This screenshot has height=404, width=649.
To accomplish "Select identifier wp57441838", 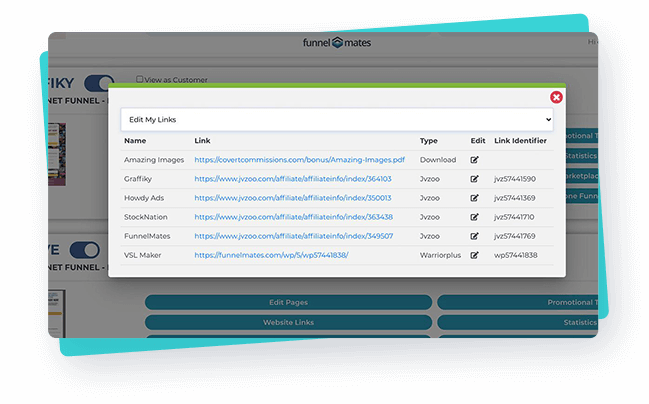I will pos(516,255).
